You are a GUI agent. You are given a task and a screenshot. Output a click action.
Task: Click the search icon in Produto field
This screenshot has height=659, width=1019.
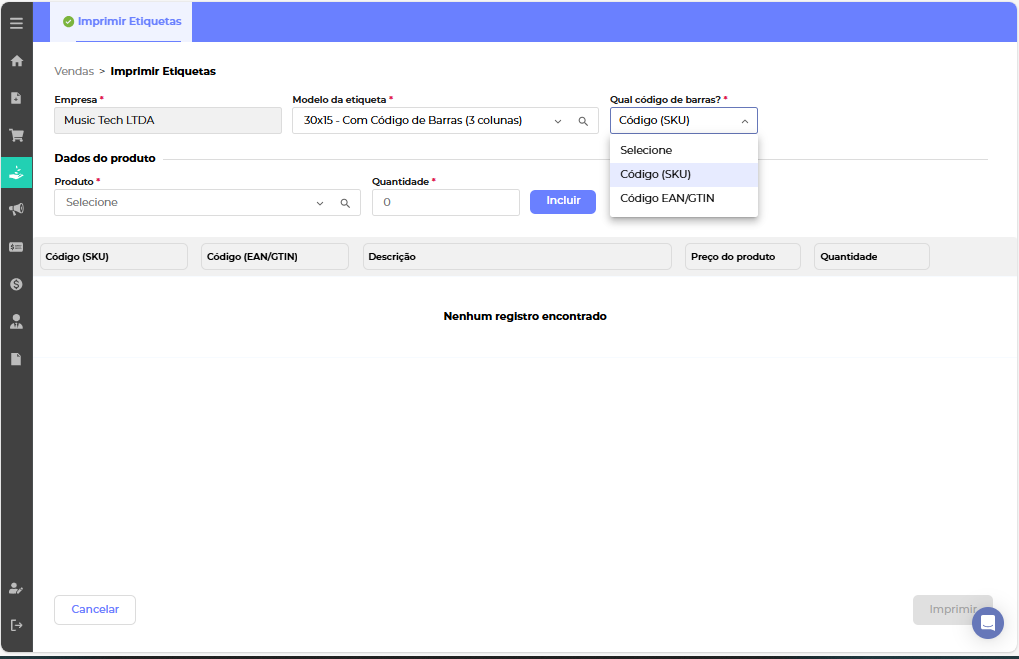click(345, 203)
